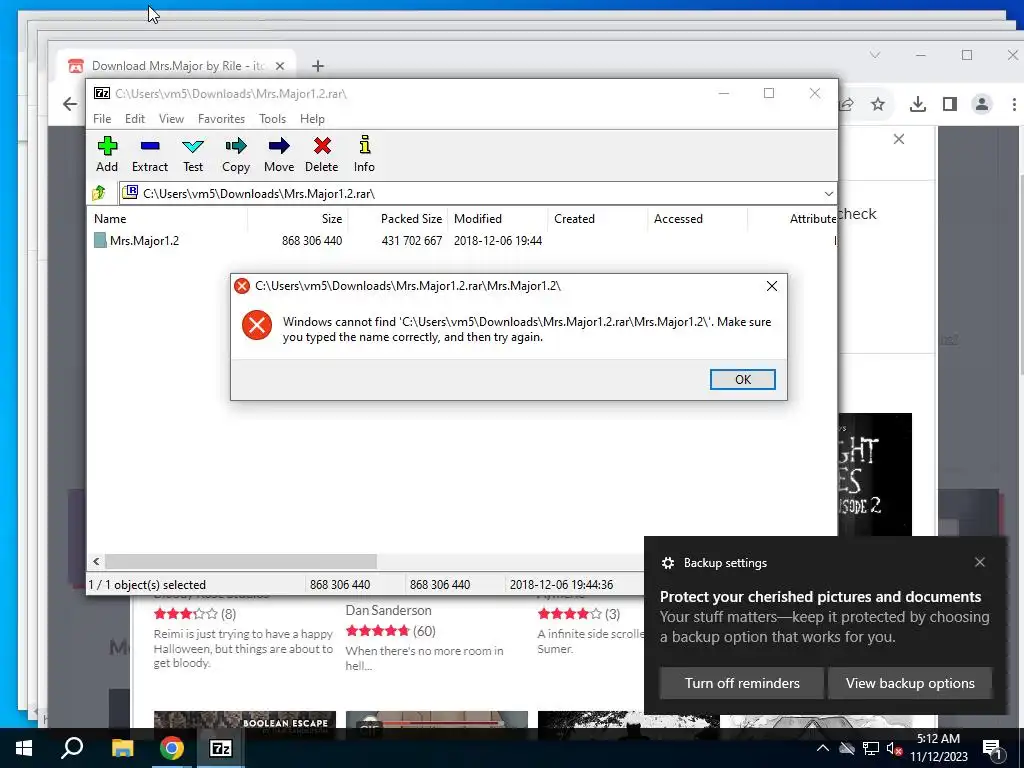This screenshot has height=768, width=1024.
Task: Switch to Chrome on the taskbar
Action: [x=172, y=748]
